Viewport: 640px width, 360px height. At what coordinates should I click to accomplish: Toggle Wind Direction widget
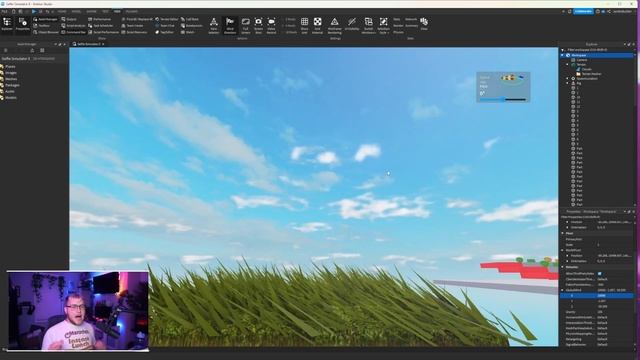230,25
